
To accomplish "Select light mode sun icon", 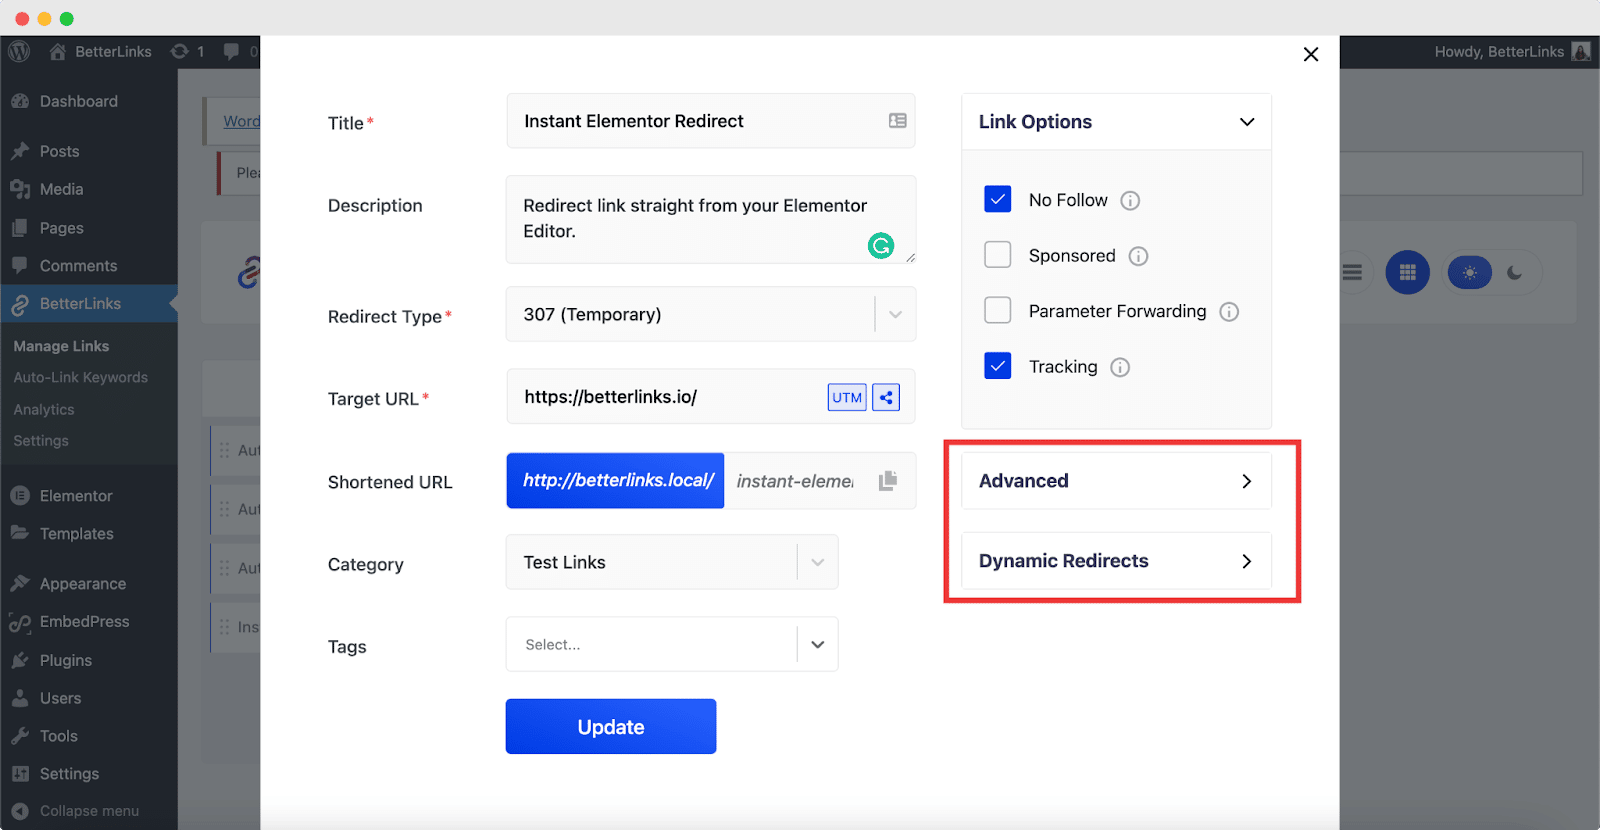I will tap(1469, 272).
